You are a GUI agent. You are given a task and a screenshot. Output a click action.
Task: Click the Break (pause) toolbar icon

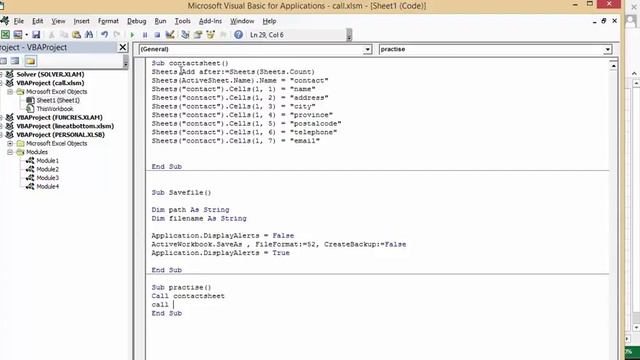coord(144,35)
